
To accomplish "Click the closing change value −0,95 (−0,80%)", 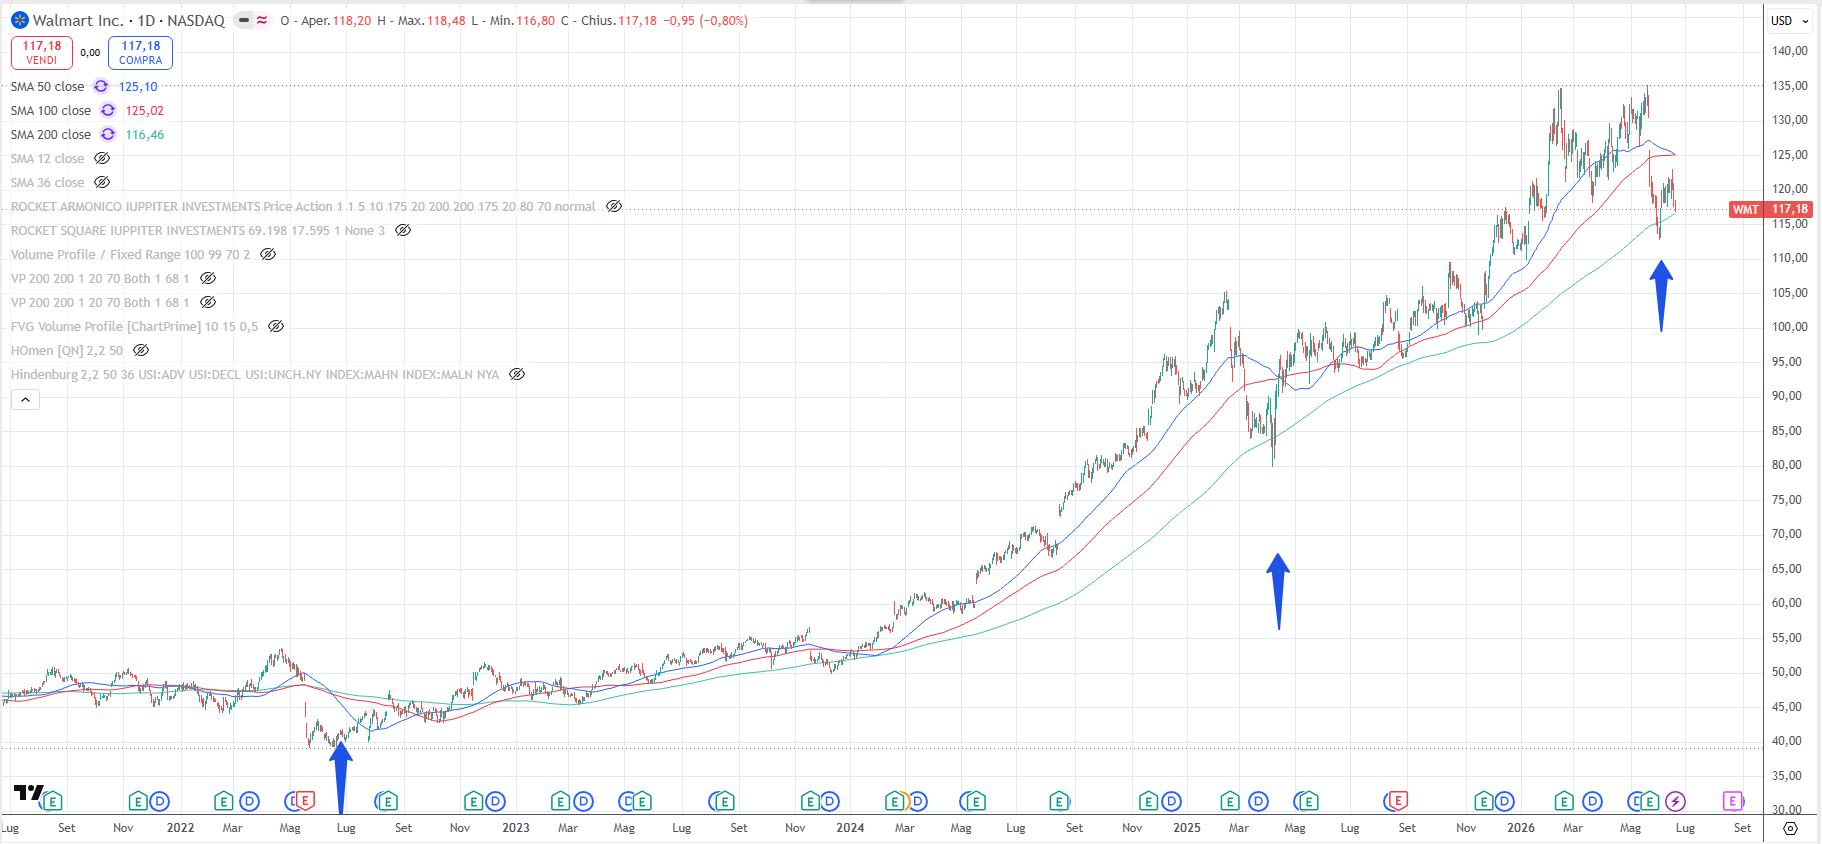I will click(705, 20).
